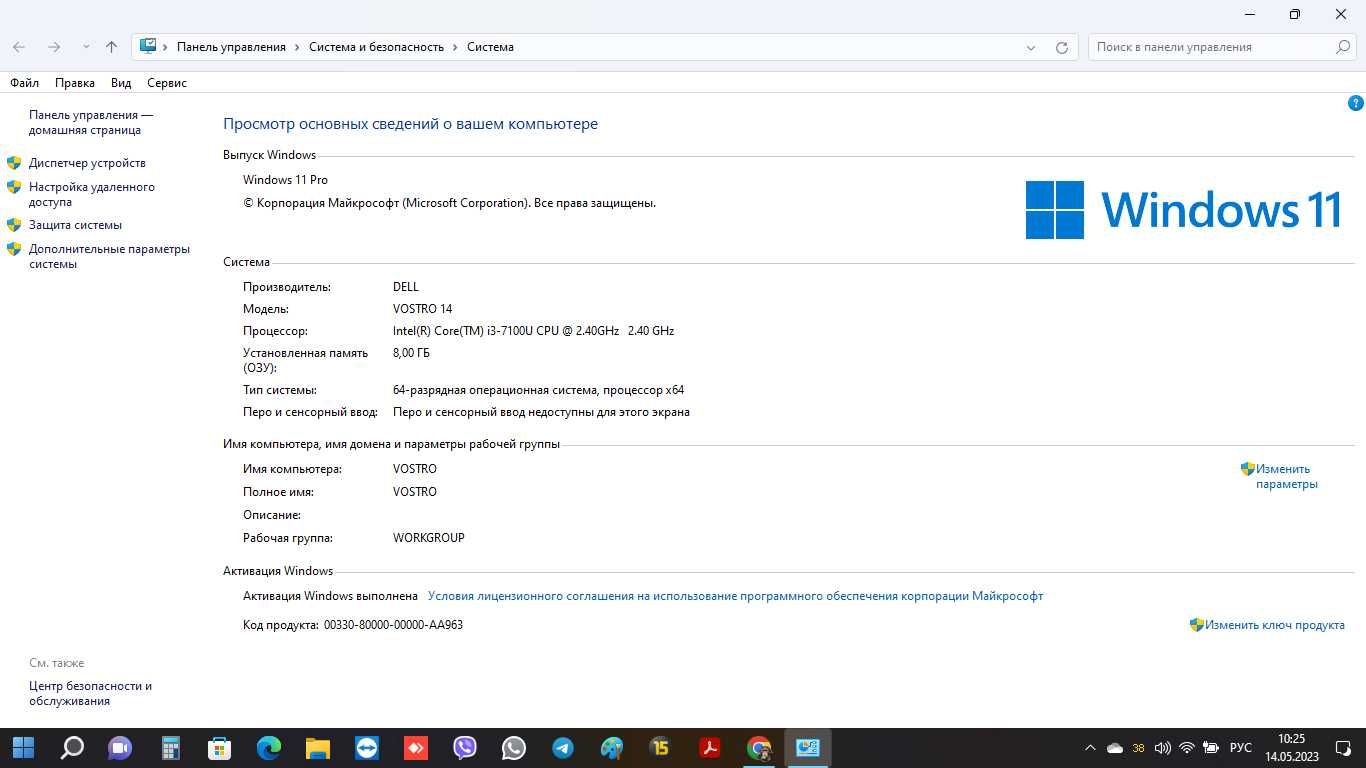Click the address bar computer icon
The height and width of the screenshot is (768, 1366).
(x=148, y=46)
